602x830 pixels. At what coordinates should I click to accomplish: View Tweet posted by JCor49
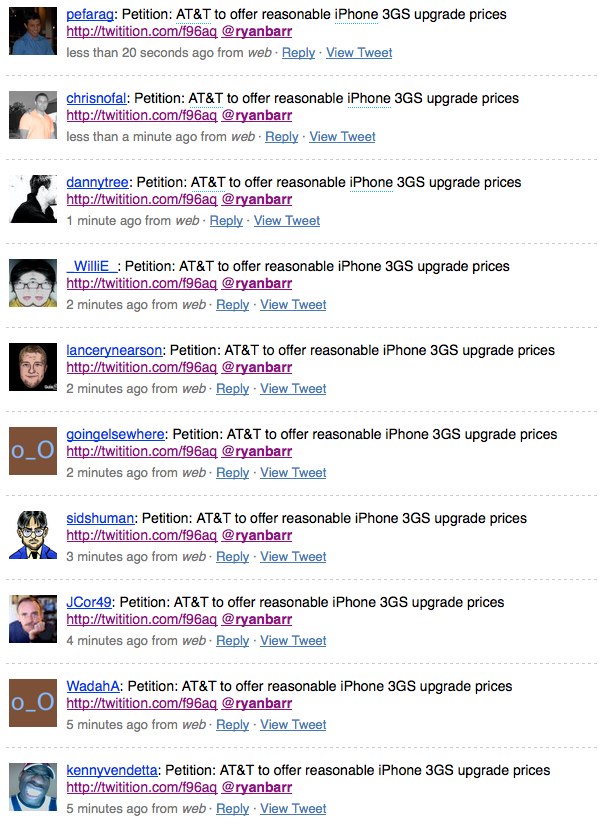pyautogui.click(x=293, y=640)
